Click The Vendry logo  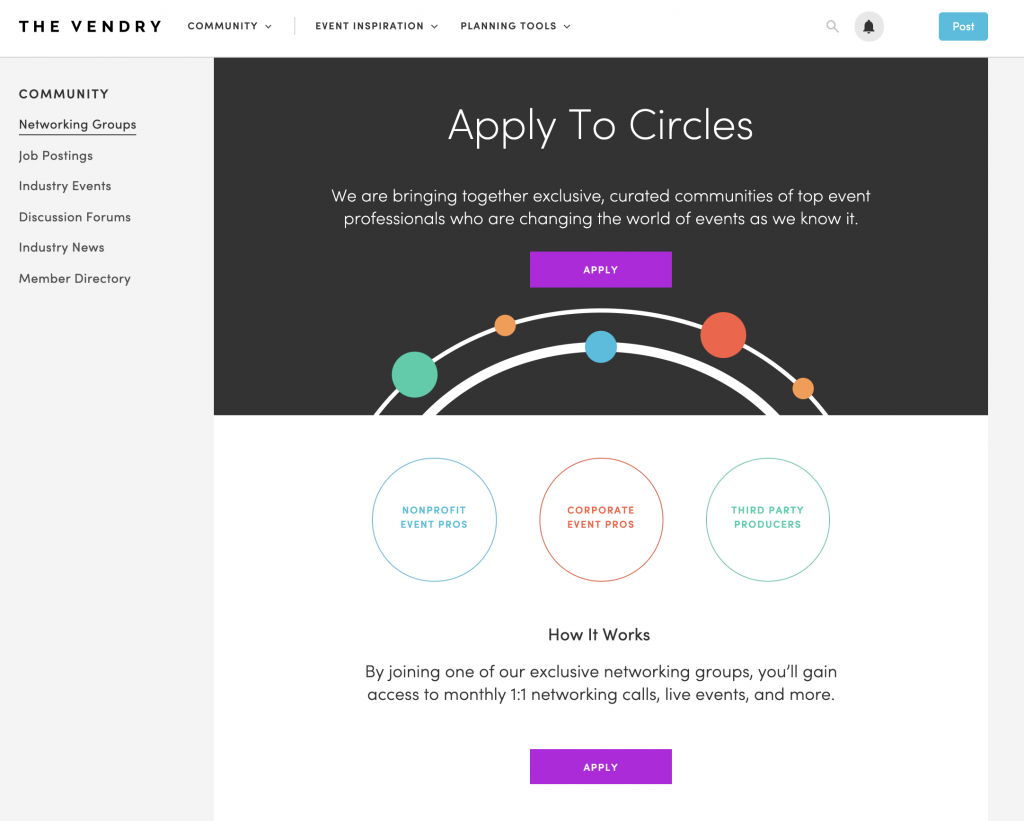point(90,27)
